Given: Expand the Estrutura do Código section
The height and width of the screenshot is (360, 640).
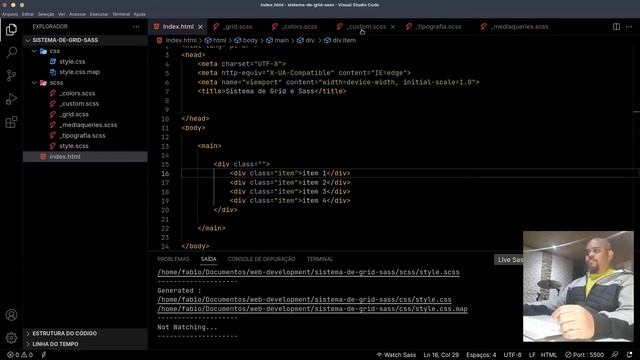Looking at the screenshot, I should pyautogui.click(x=85, y=333).
